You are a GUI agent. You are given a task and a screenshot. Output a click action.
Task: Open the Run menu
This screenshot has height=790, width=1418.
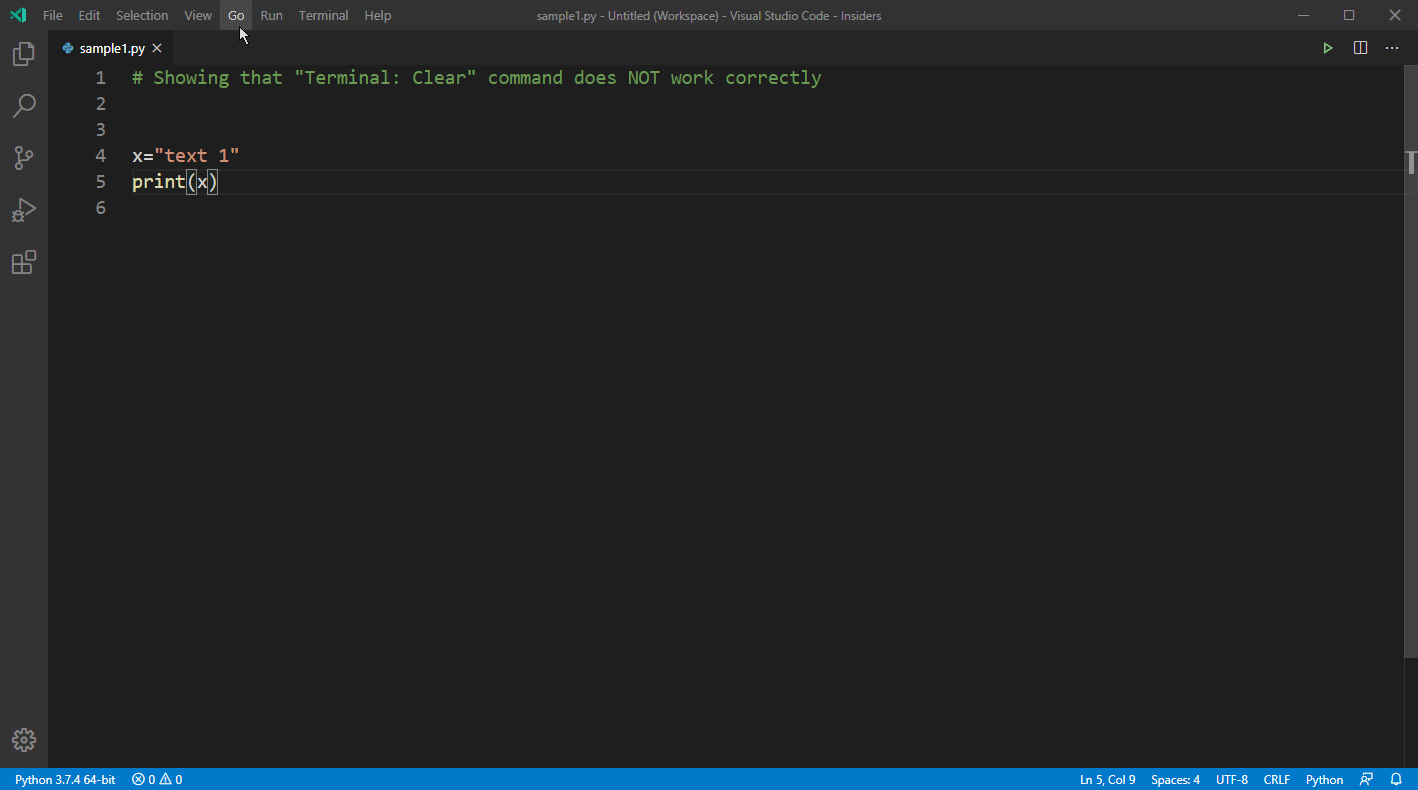pos(271,15)
